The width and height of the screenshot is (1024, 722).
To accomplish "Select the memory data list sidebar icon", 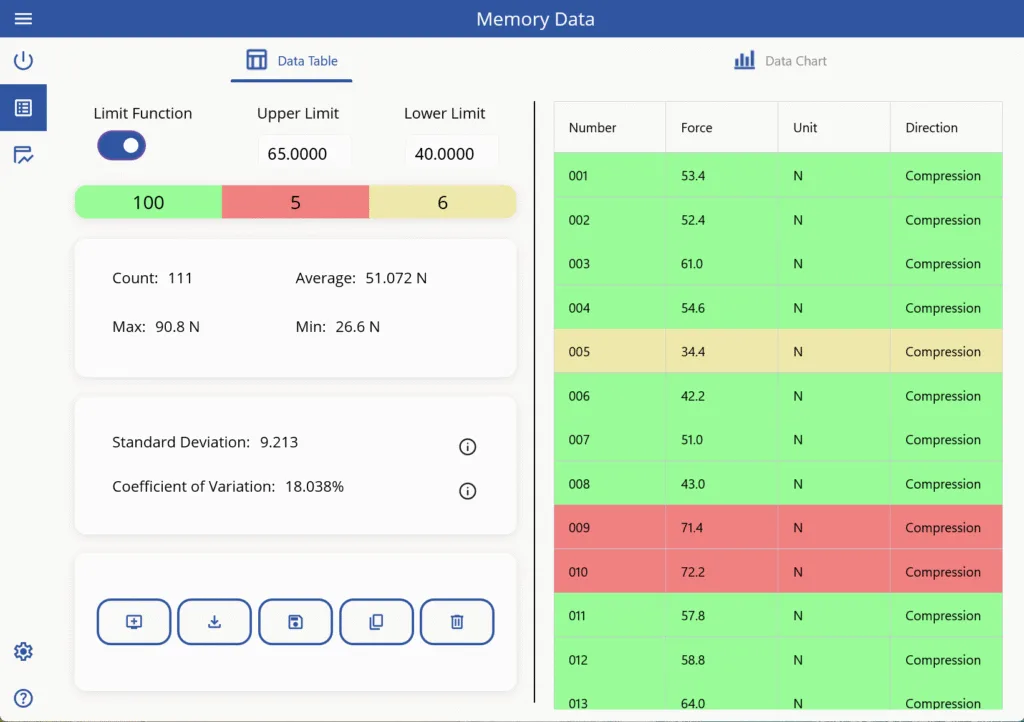I will tap(23, 108).
